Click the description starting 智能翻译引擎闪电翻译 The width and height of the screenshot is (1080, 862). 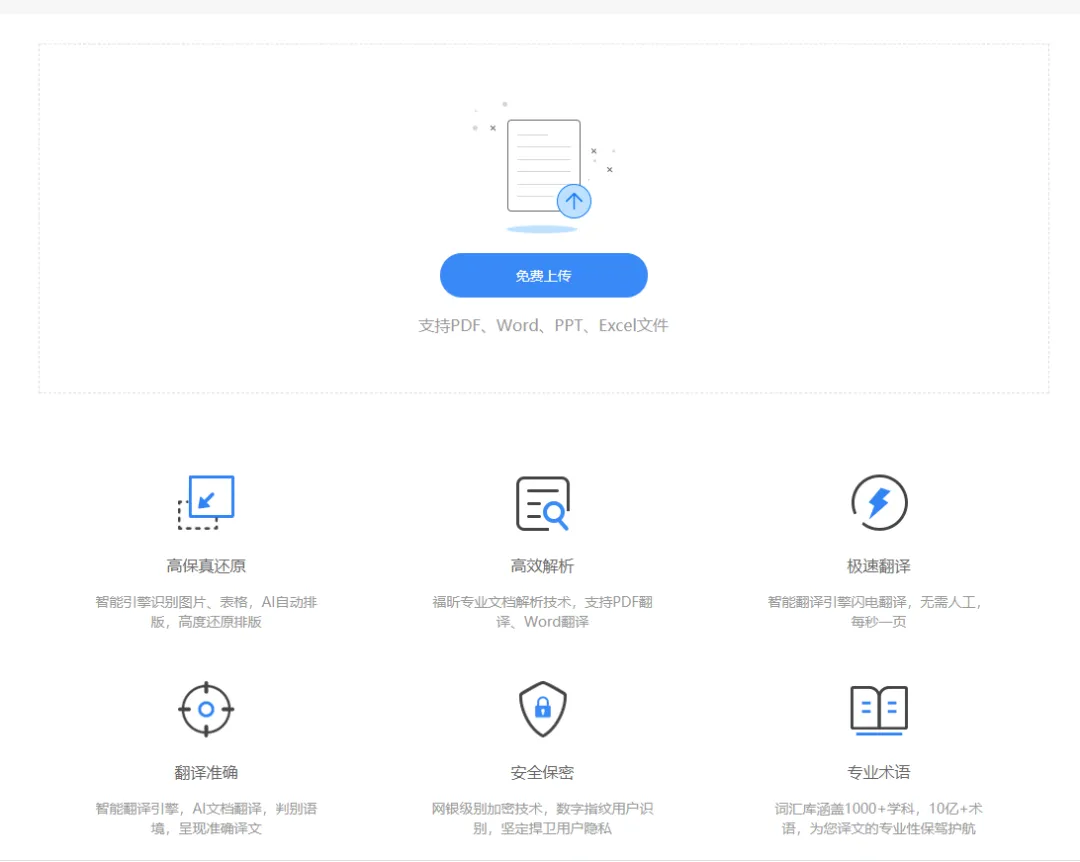(875, 612)
